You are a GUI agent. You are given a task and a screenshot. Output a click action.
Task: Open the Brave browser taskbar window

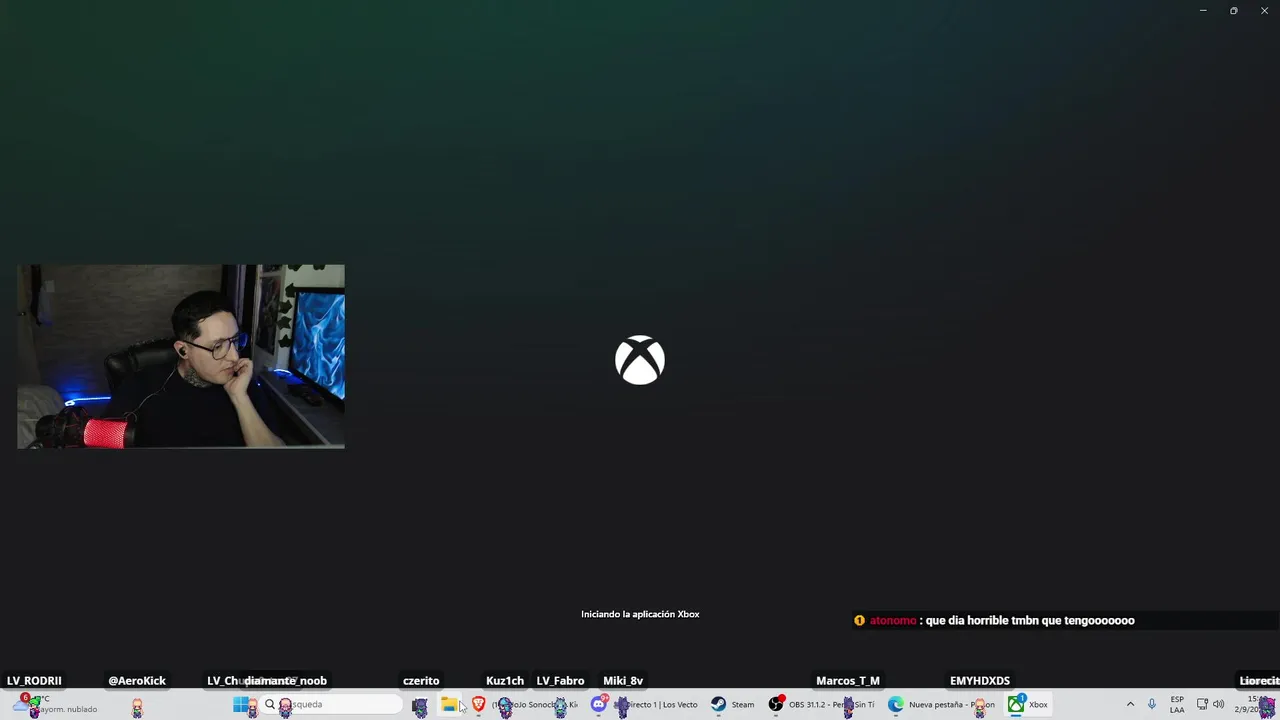(x=527, y=705)
